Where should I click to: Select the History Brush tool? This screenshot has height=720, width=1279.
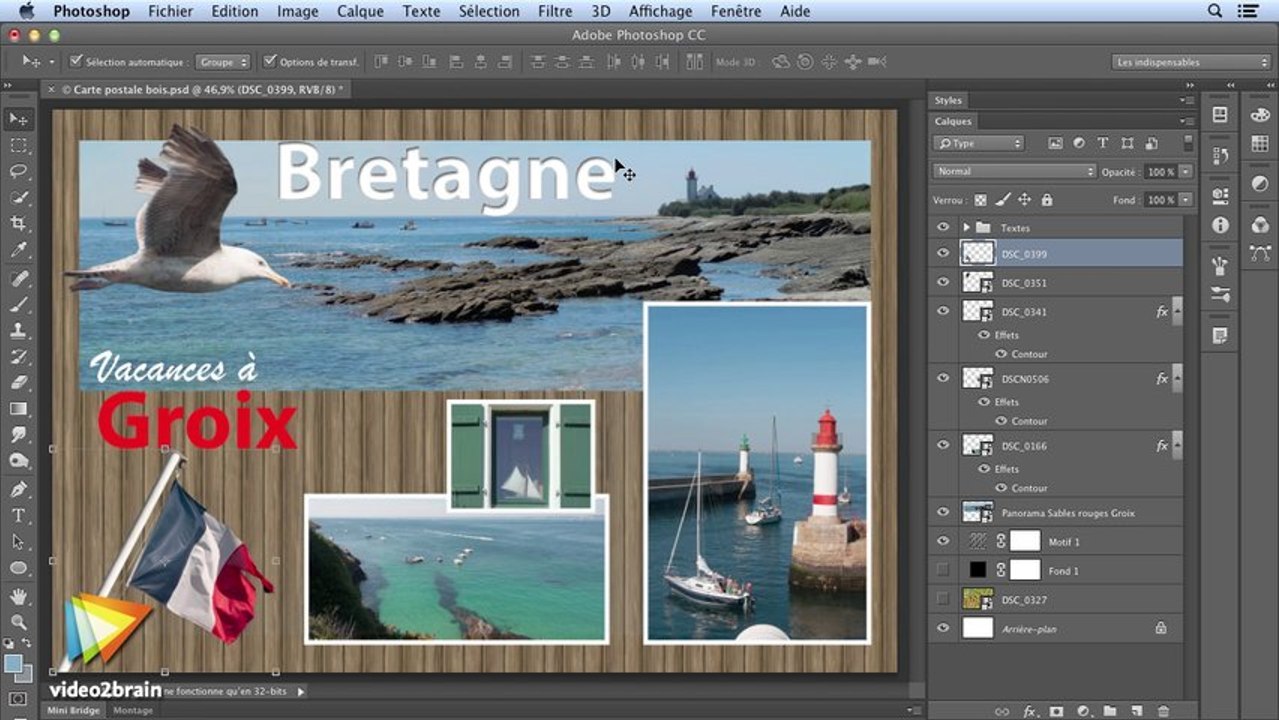tap(18, 357)
